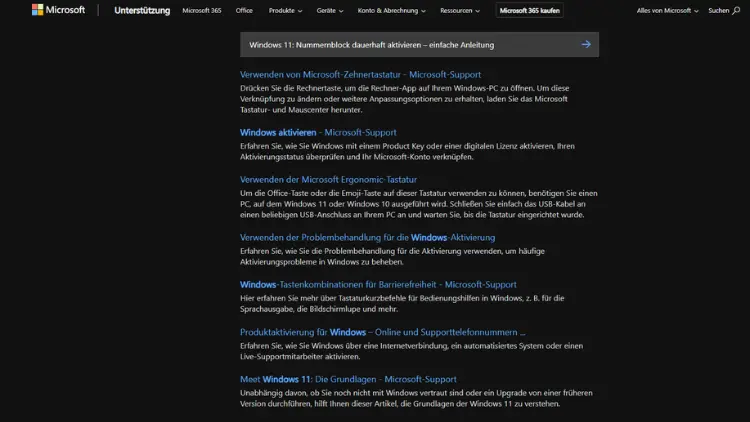
Task: Open the Microsoft 365 menu item
Action: click(x=202, y=11)
